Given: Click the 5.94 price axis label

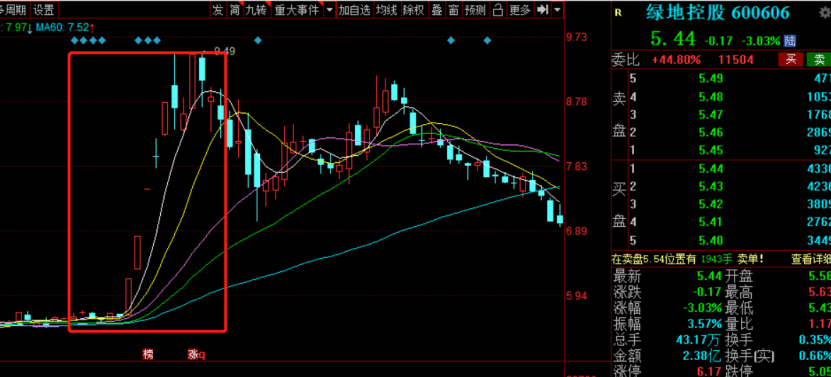Looking at the screenshot, I should (576, 296).
